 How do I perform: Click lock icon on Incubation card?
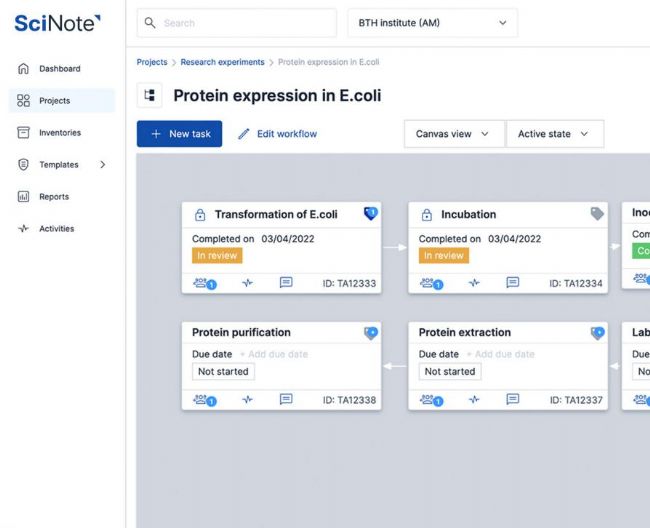tap(427, 215)
